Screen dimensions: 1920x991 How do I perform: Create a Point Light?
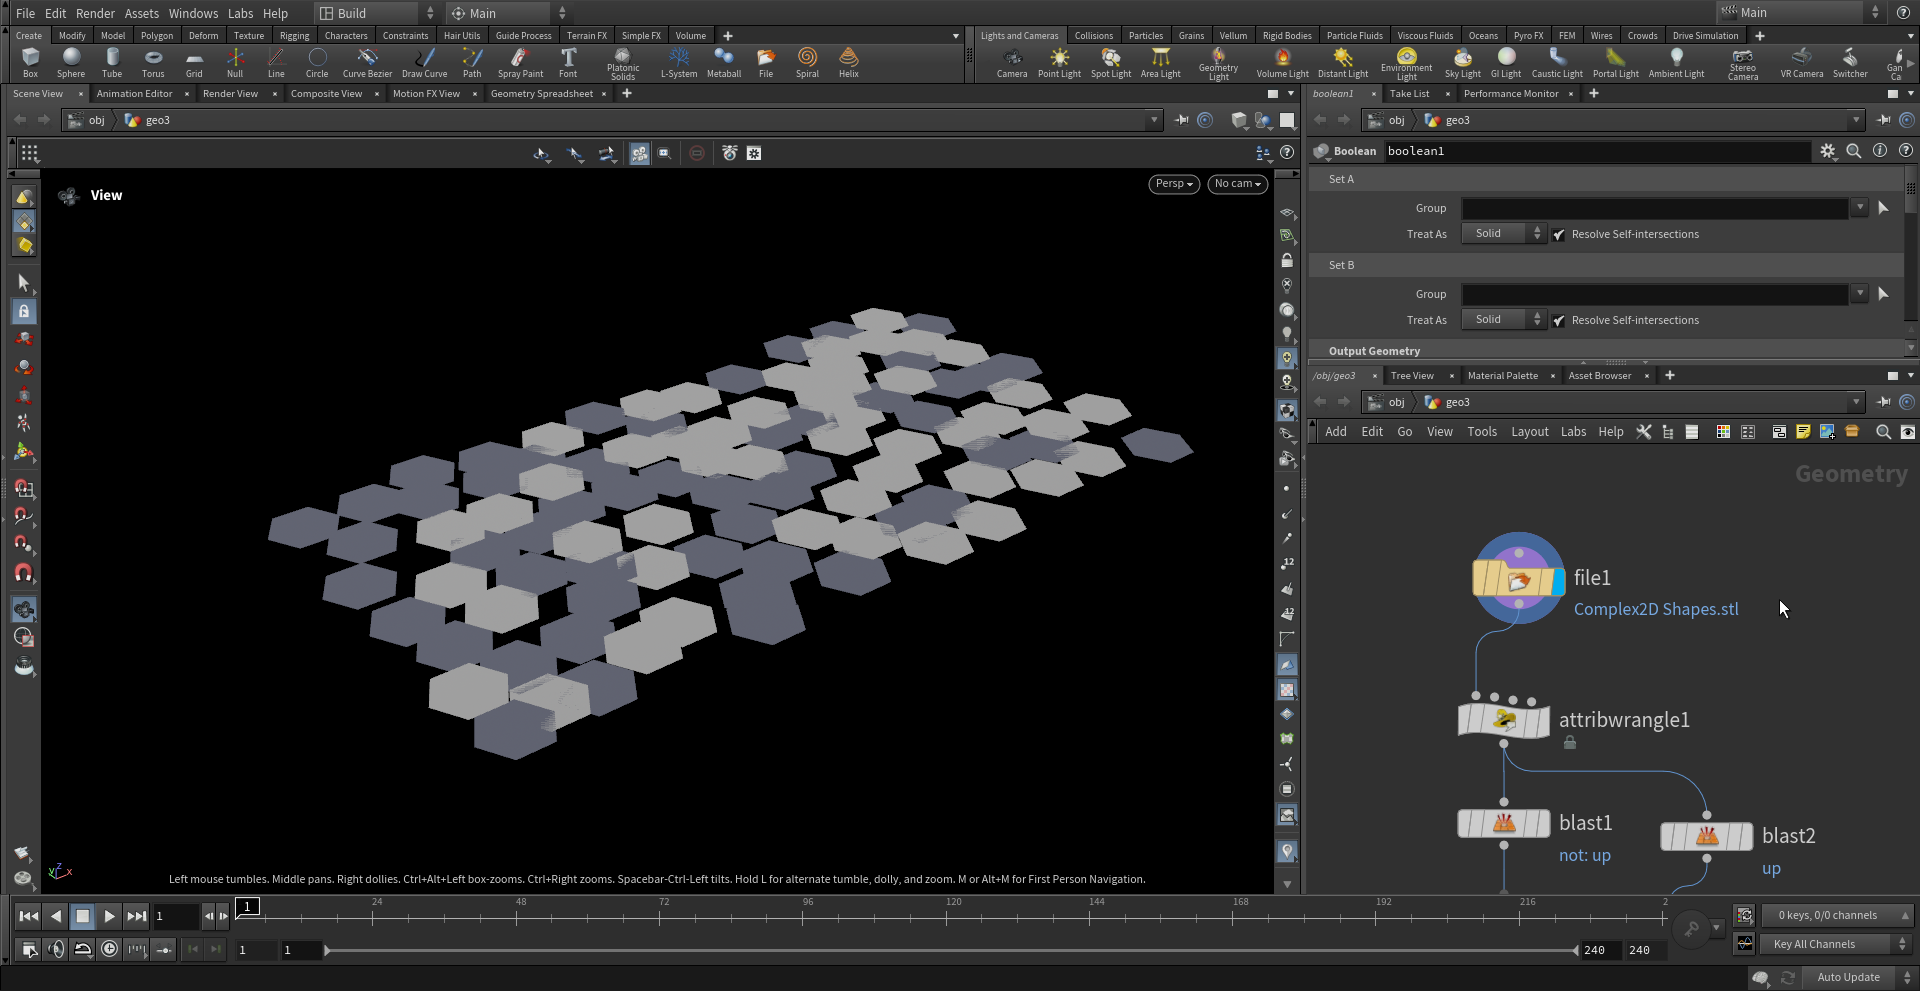point(1059,62)
